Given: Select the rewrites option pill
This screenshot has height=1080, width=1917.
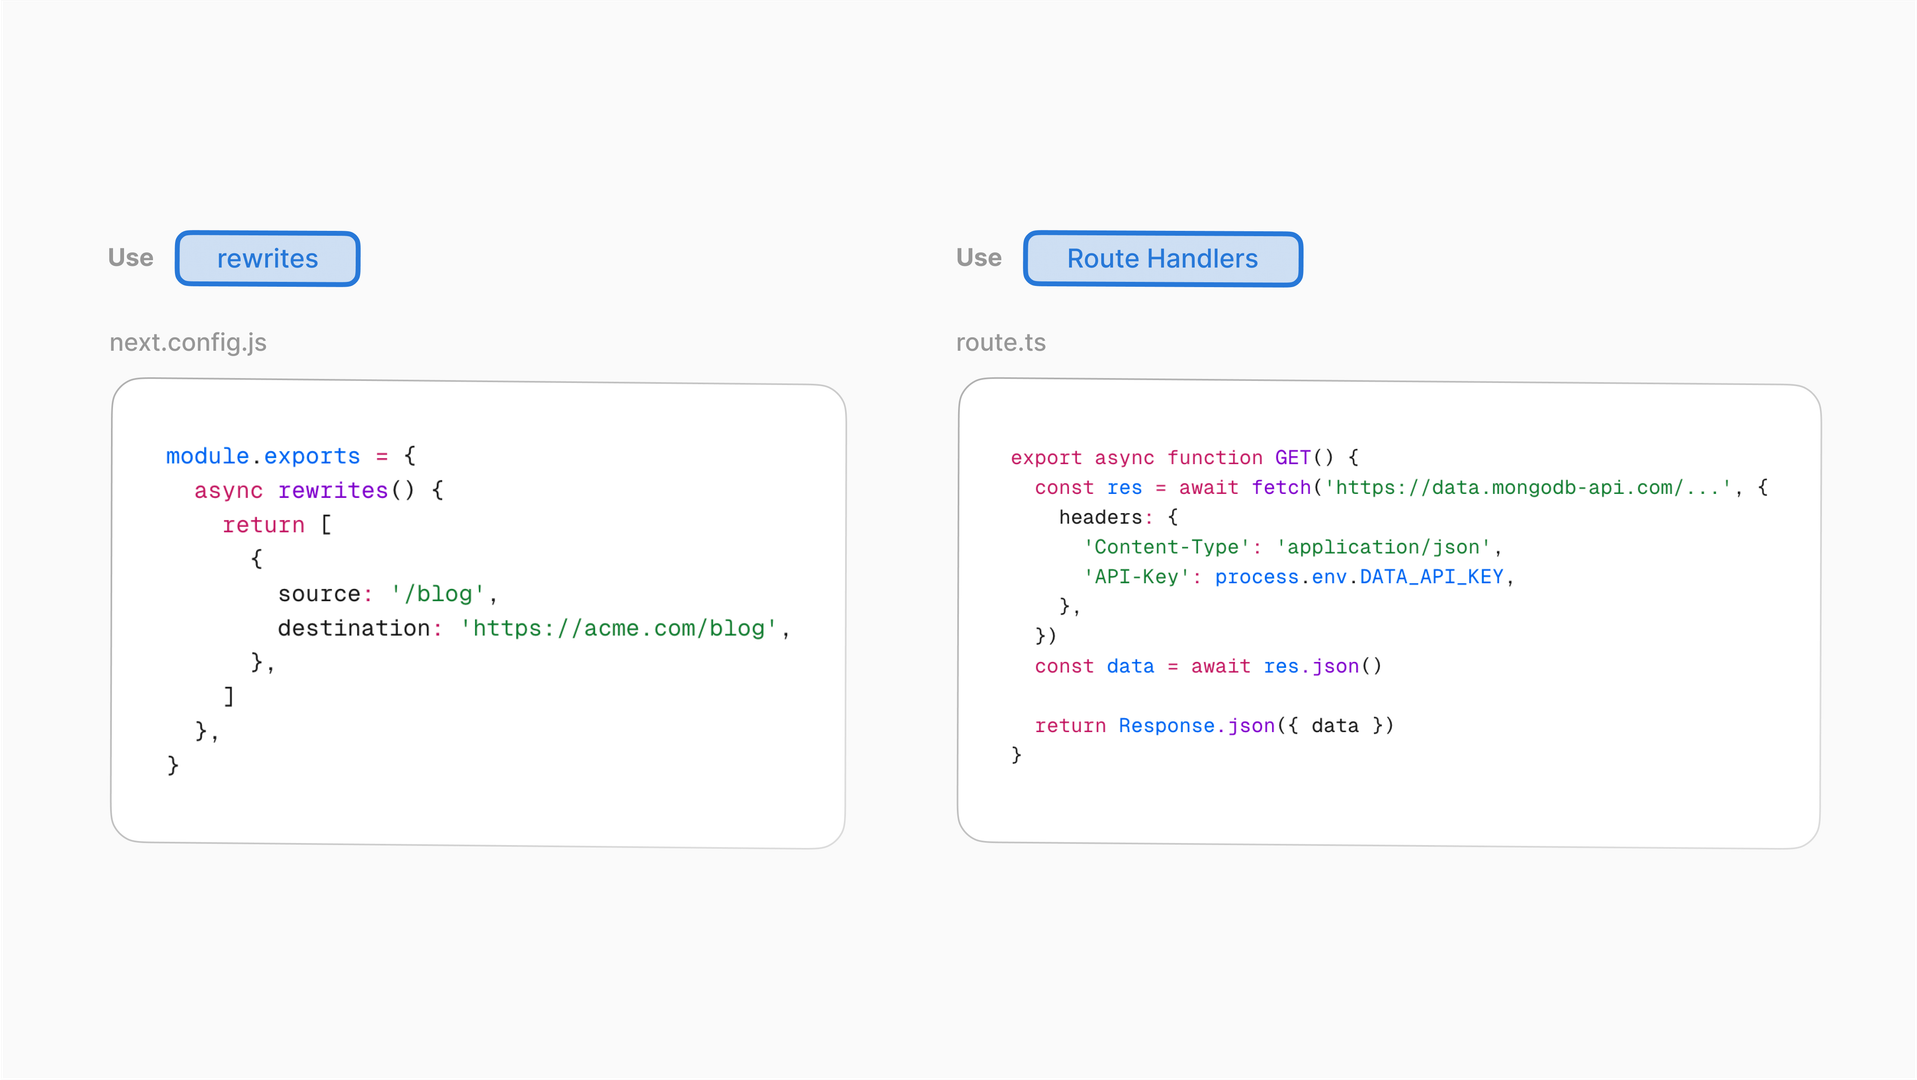Looking at the screenshot, I should click(x=267, y=258).
